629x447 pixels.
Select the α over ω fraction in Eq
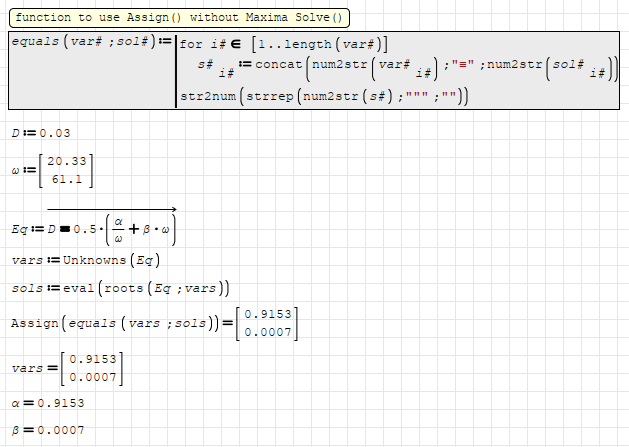(x=119, y=229)
